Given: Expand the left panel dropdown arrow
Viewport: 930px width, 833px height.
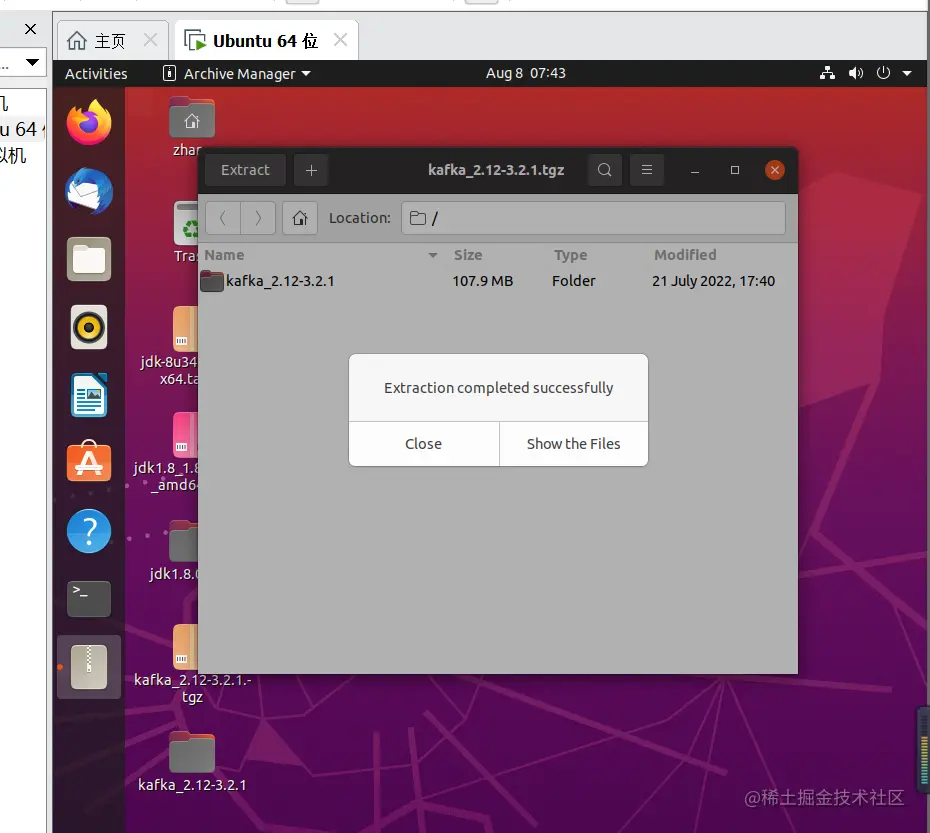Looking at the screenshot, I should 33,62.
